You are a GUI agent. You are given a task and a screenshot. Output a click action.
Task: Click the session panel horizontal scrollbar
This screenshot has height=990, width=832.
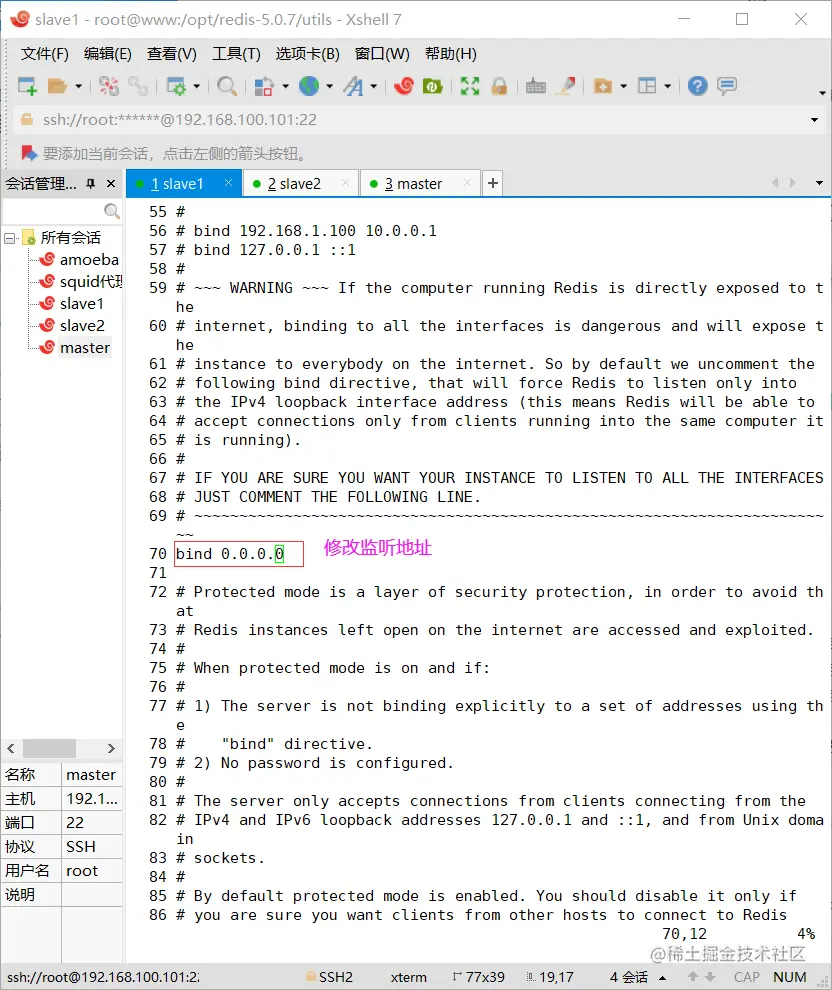point(50,748)
